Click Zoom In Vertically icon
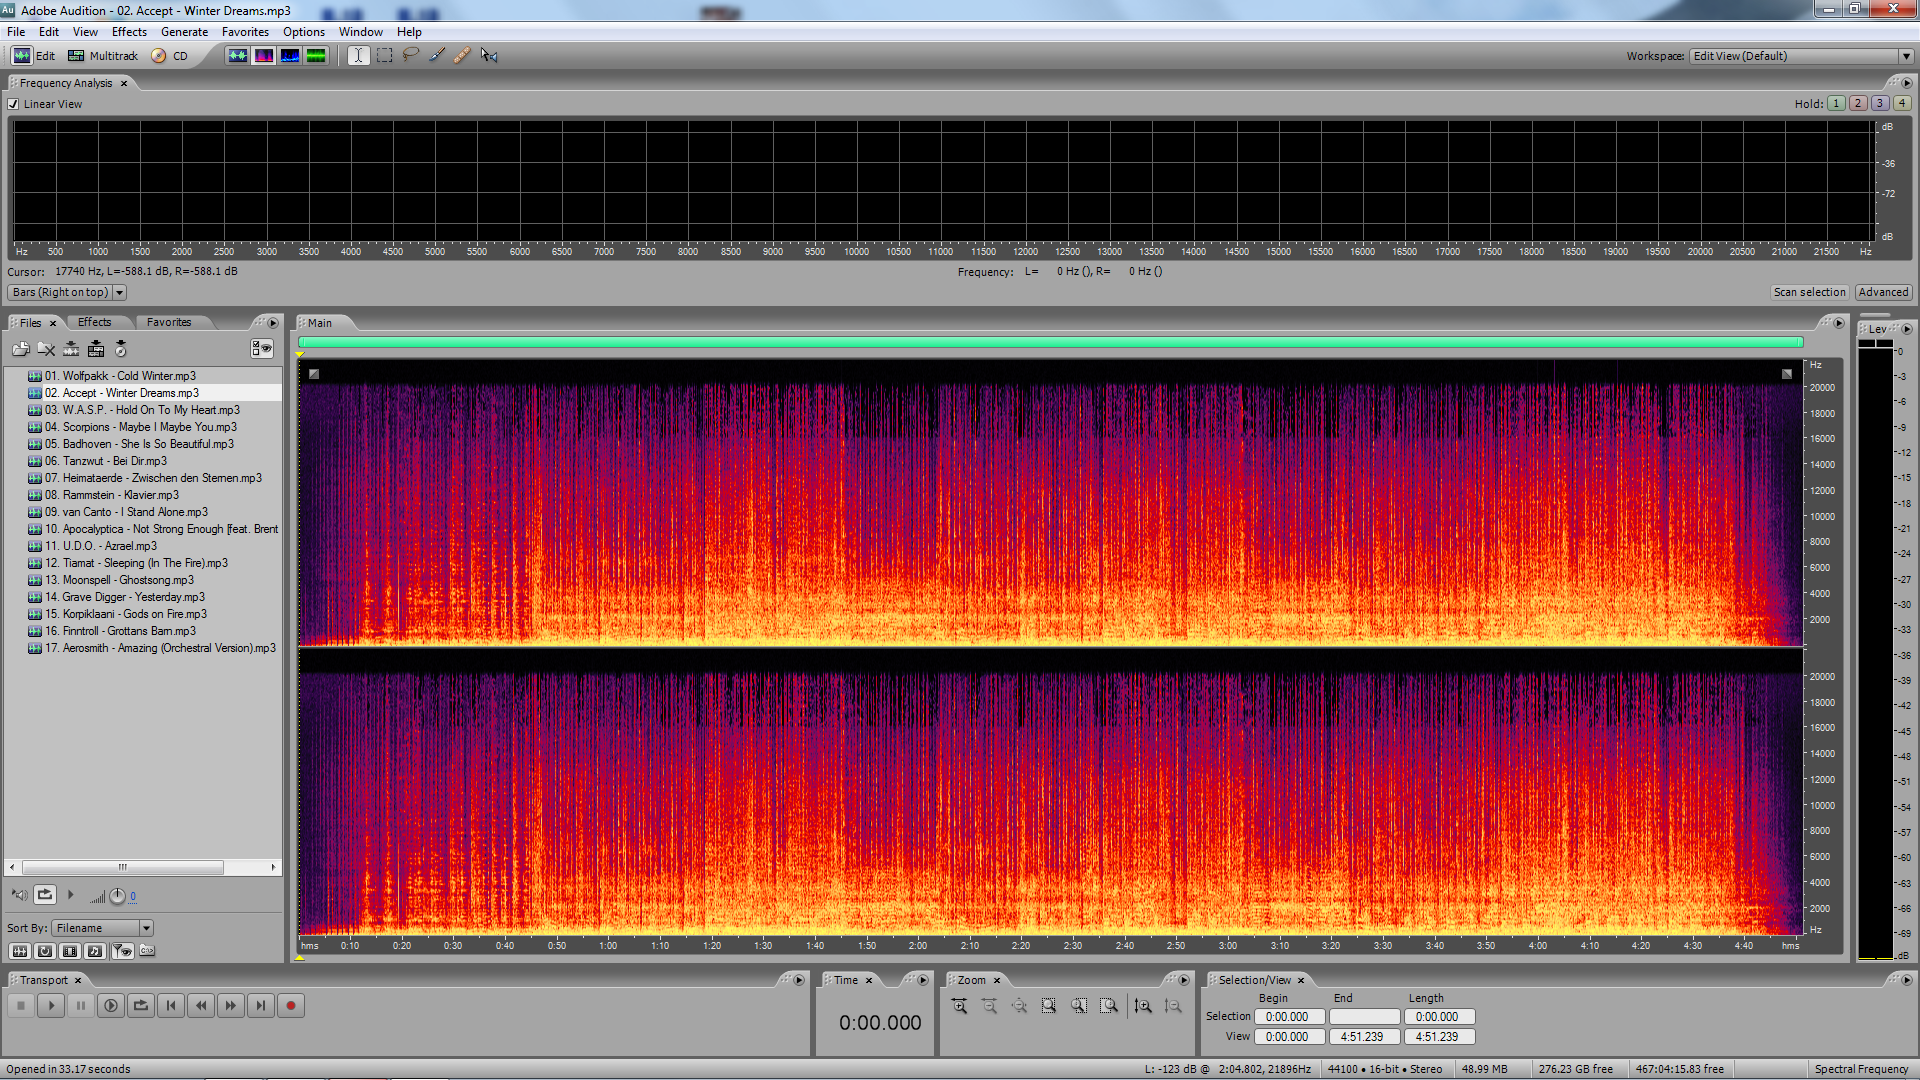 tap(1143, 1006)
